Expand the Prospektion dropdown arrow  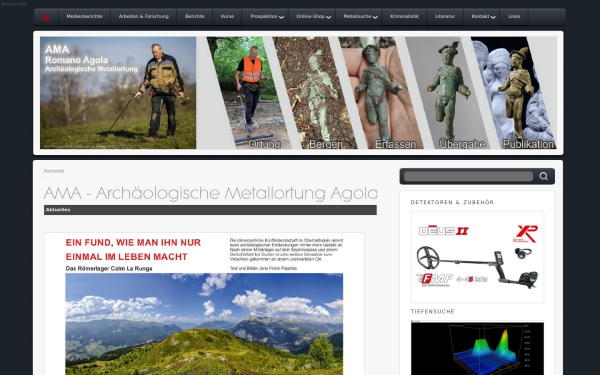282,17
